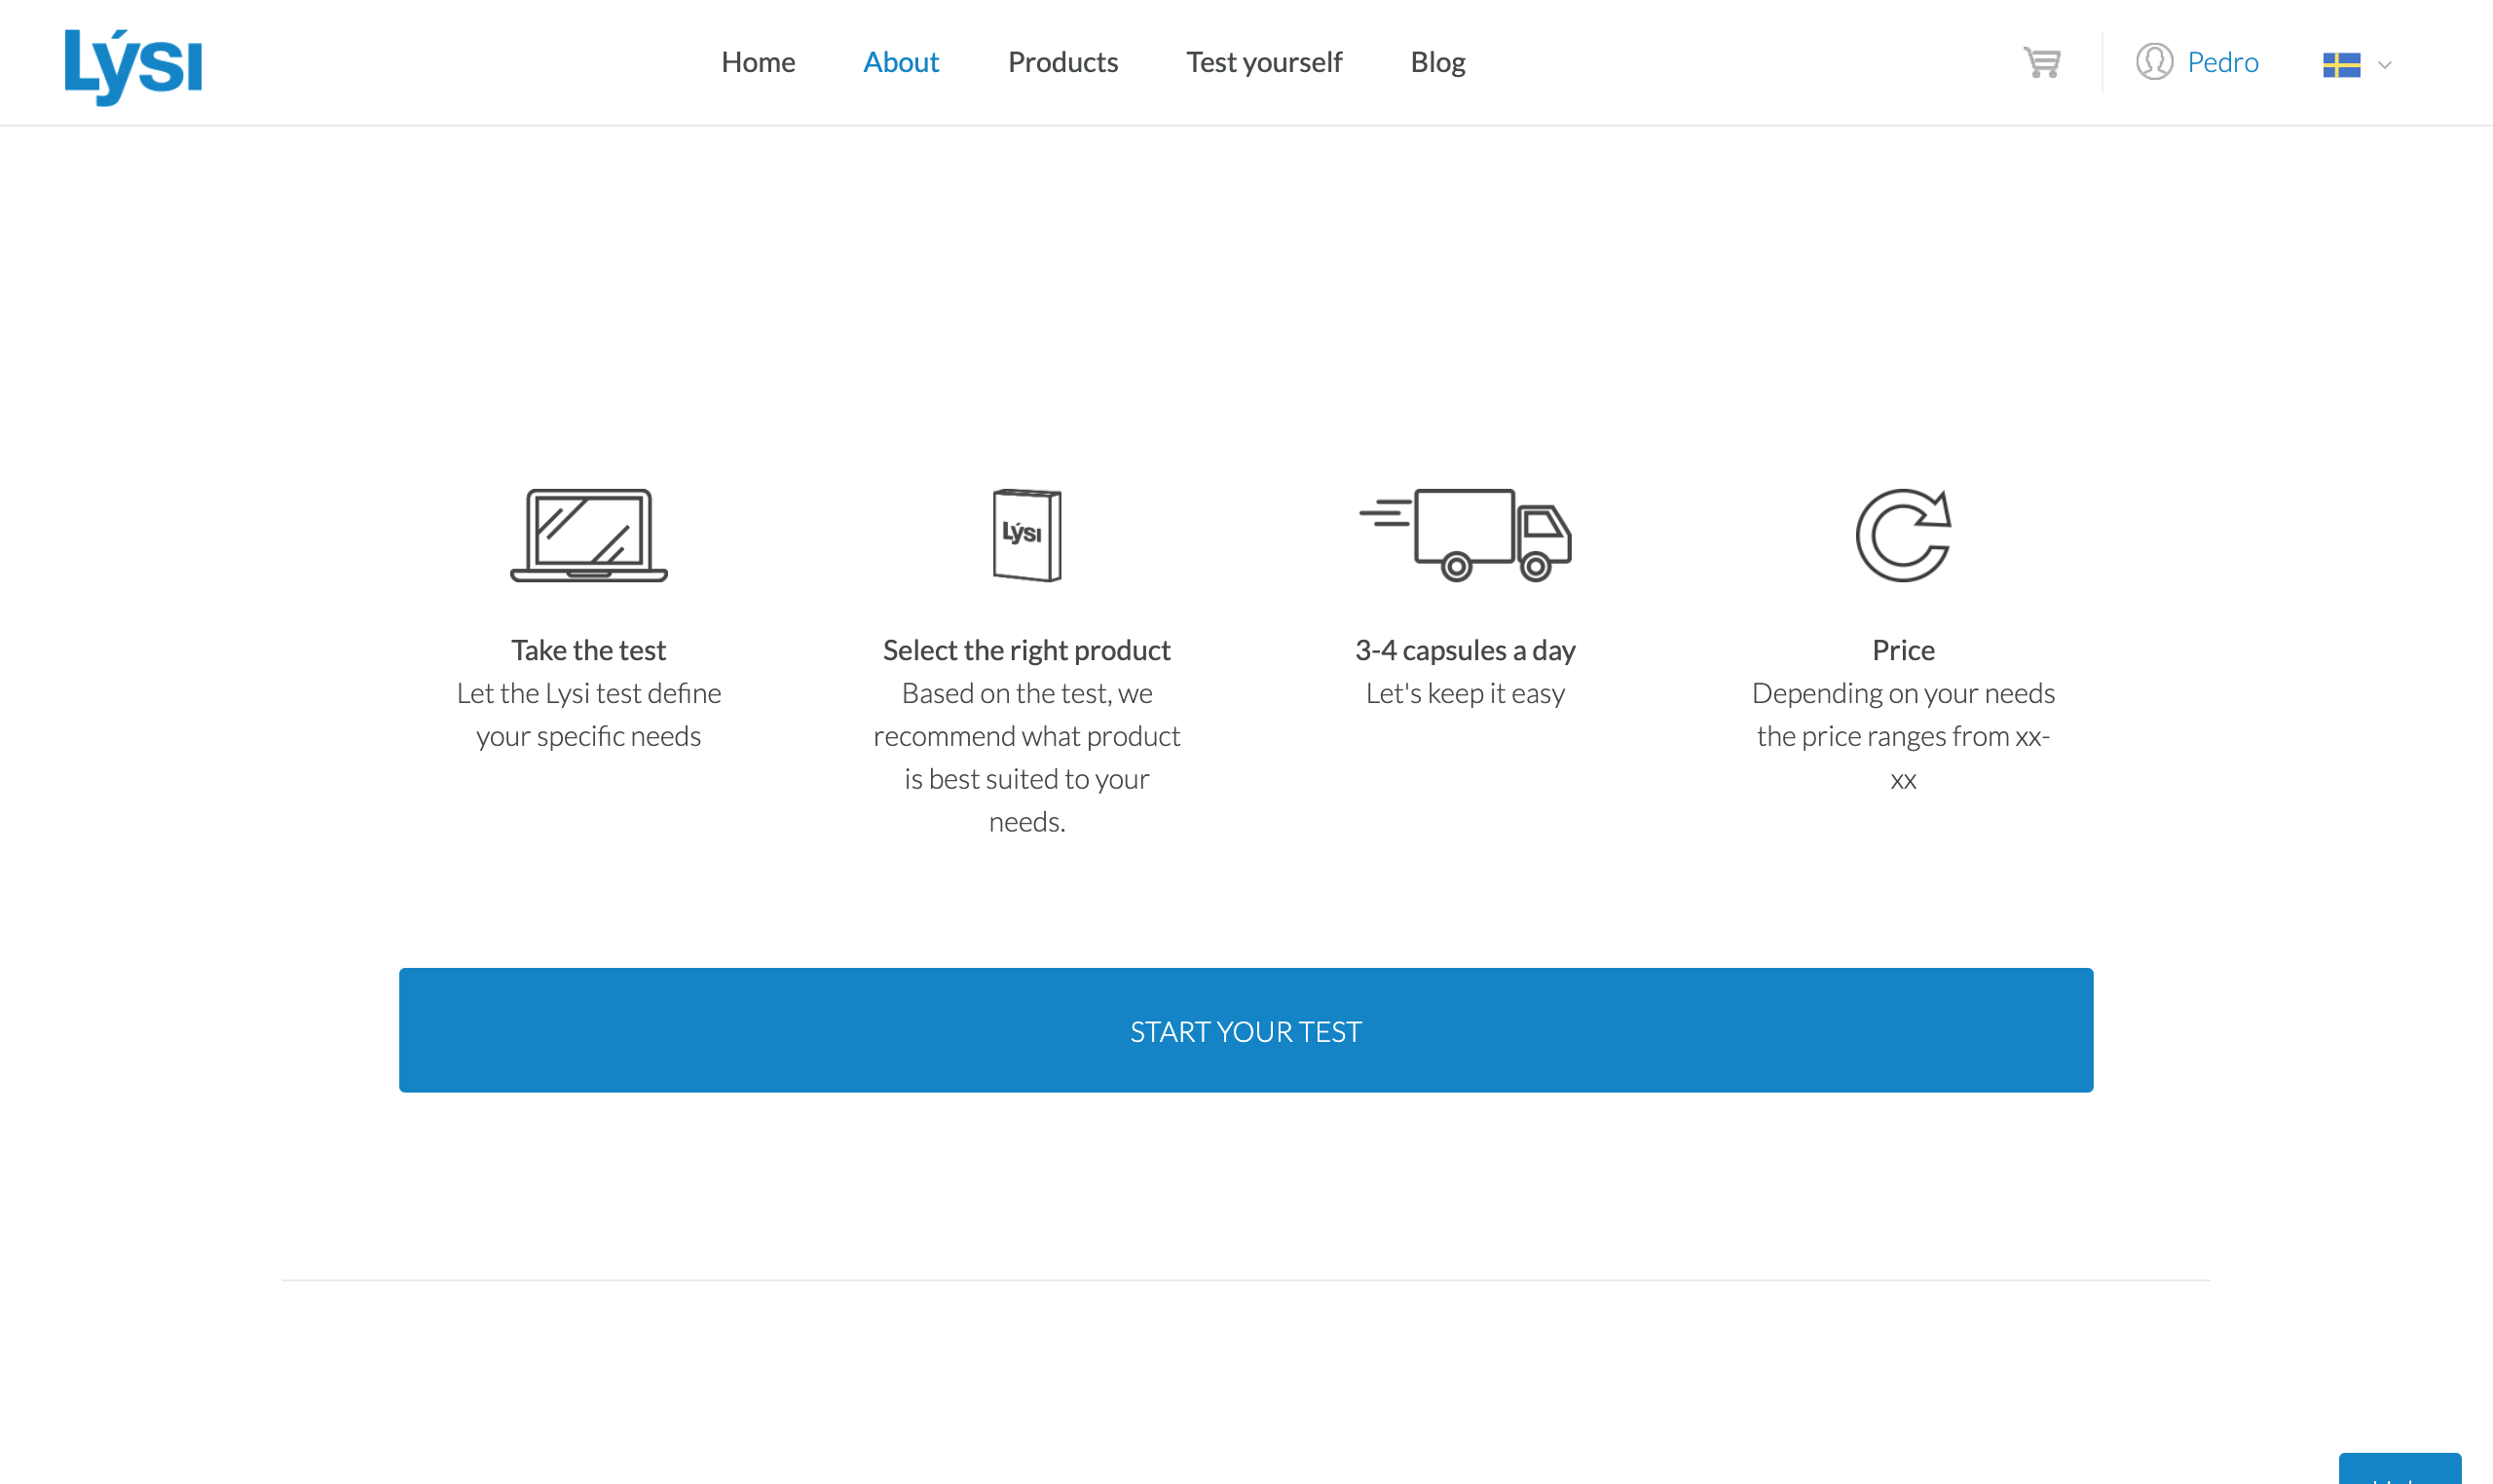
Task: Click the delivery truck icon
Action: (1466, 535)
